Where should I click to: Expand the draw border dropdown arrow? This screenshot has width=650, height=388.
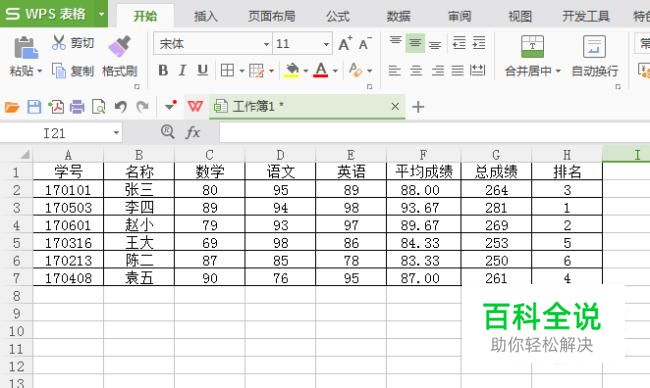pos(272,71)
